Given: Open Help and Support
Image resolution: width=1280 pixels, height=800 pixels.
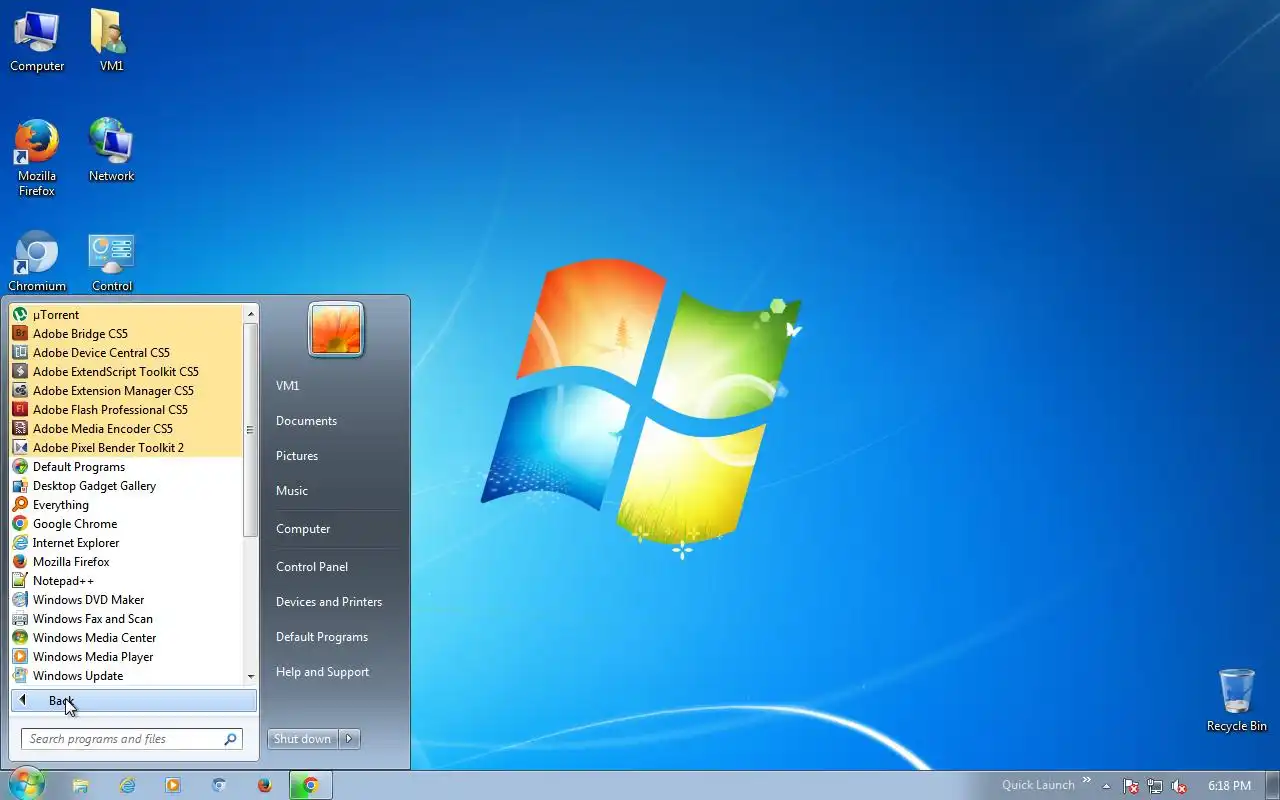Looking at the screenshot, I should pyautogui.click(x=322, y=671).
